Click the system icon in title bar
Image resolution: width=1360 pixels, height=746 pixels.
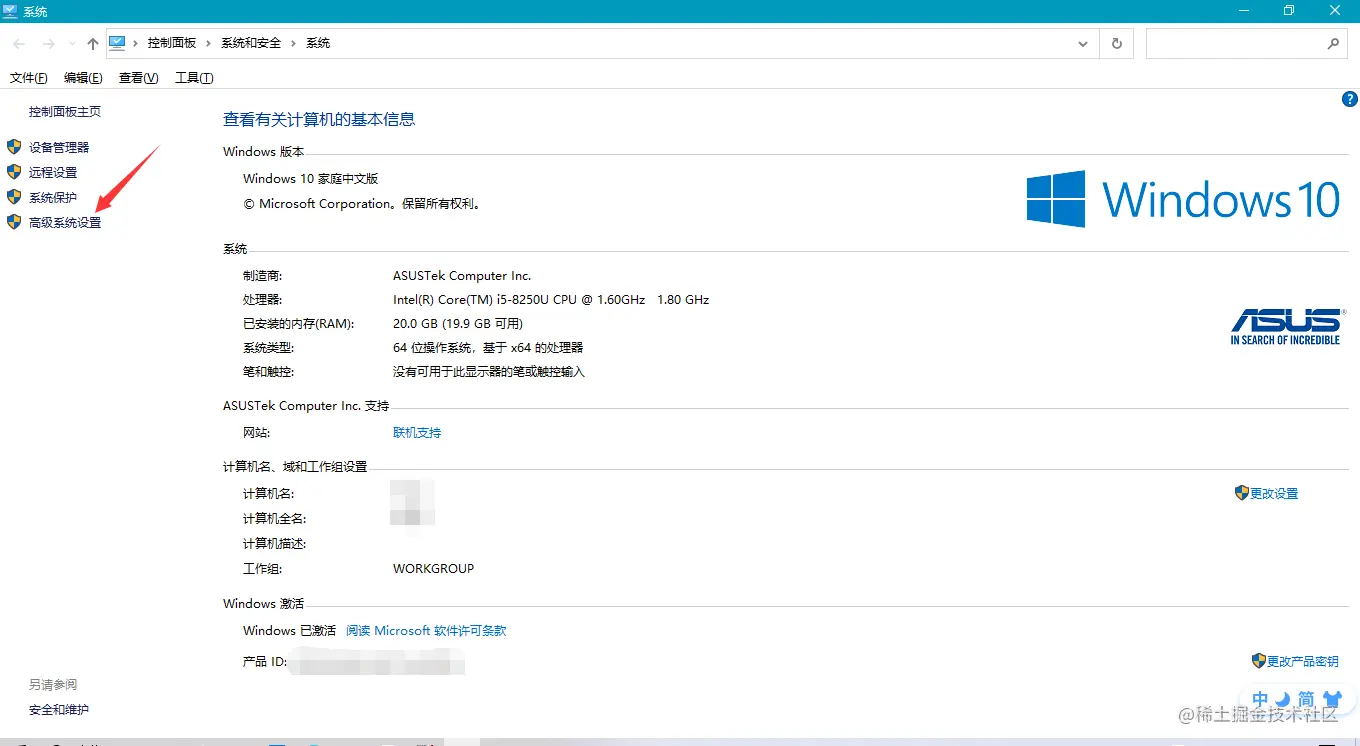pyautogui.click(x=10, y=11)
